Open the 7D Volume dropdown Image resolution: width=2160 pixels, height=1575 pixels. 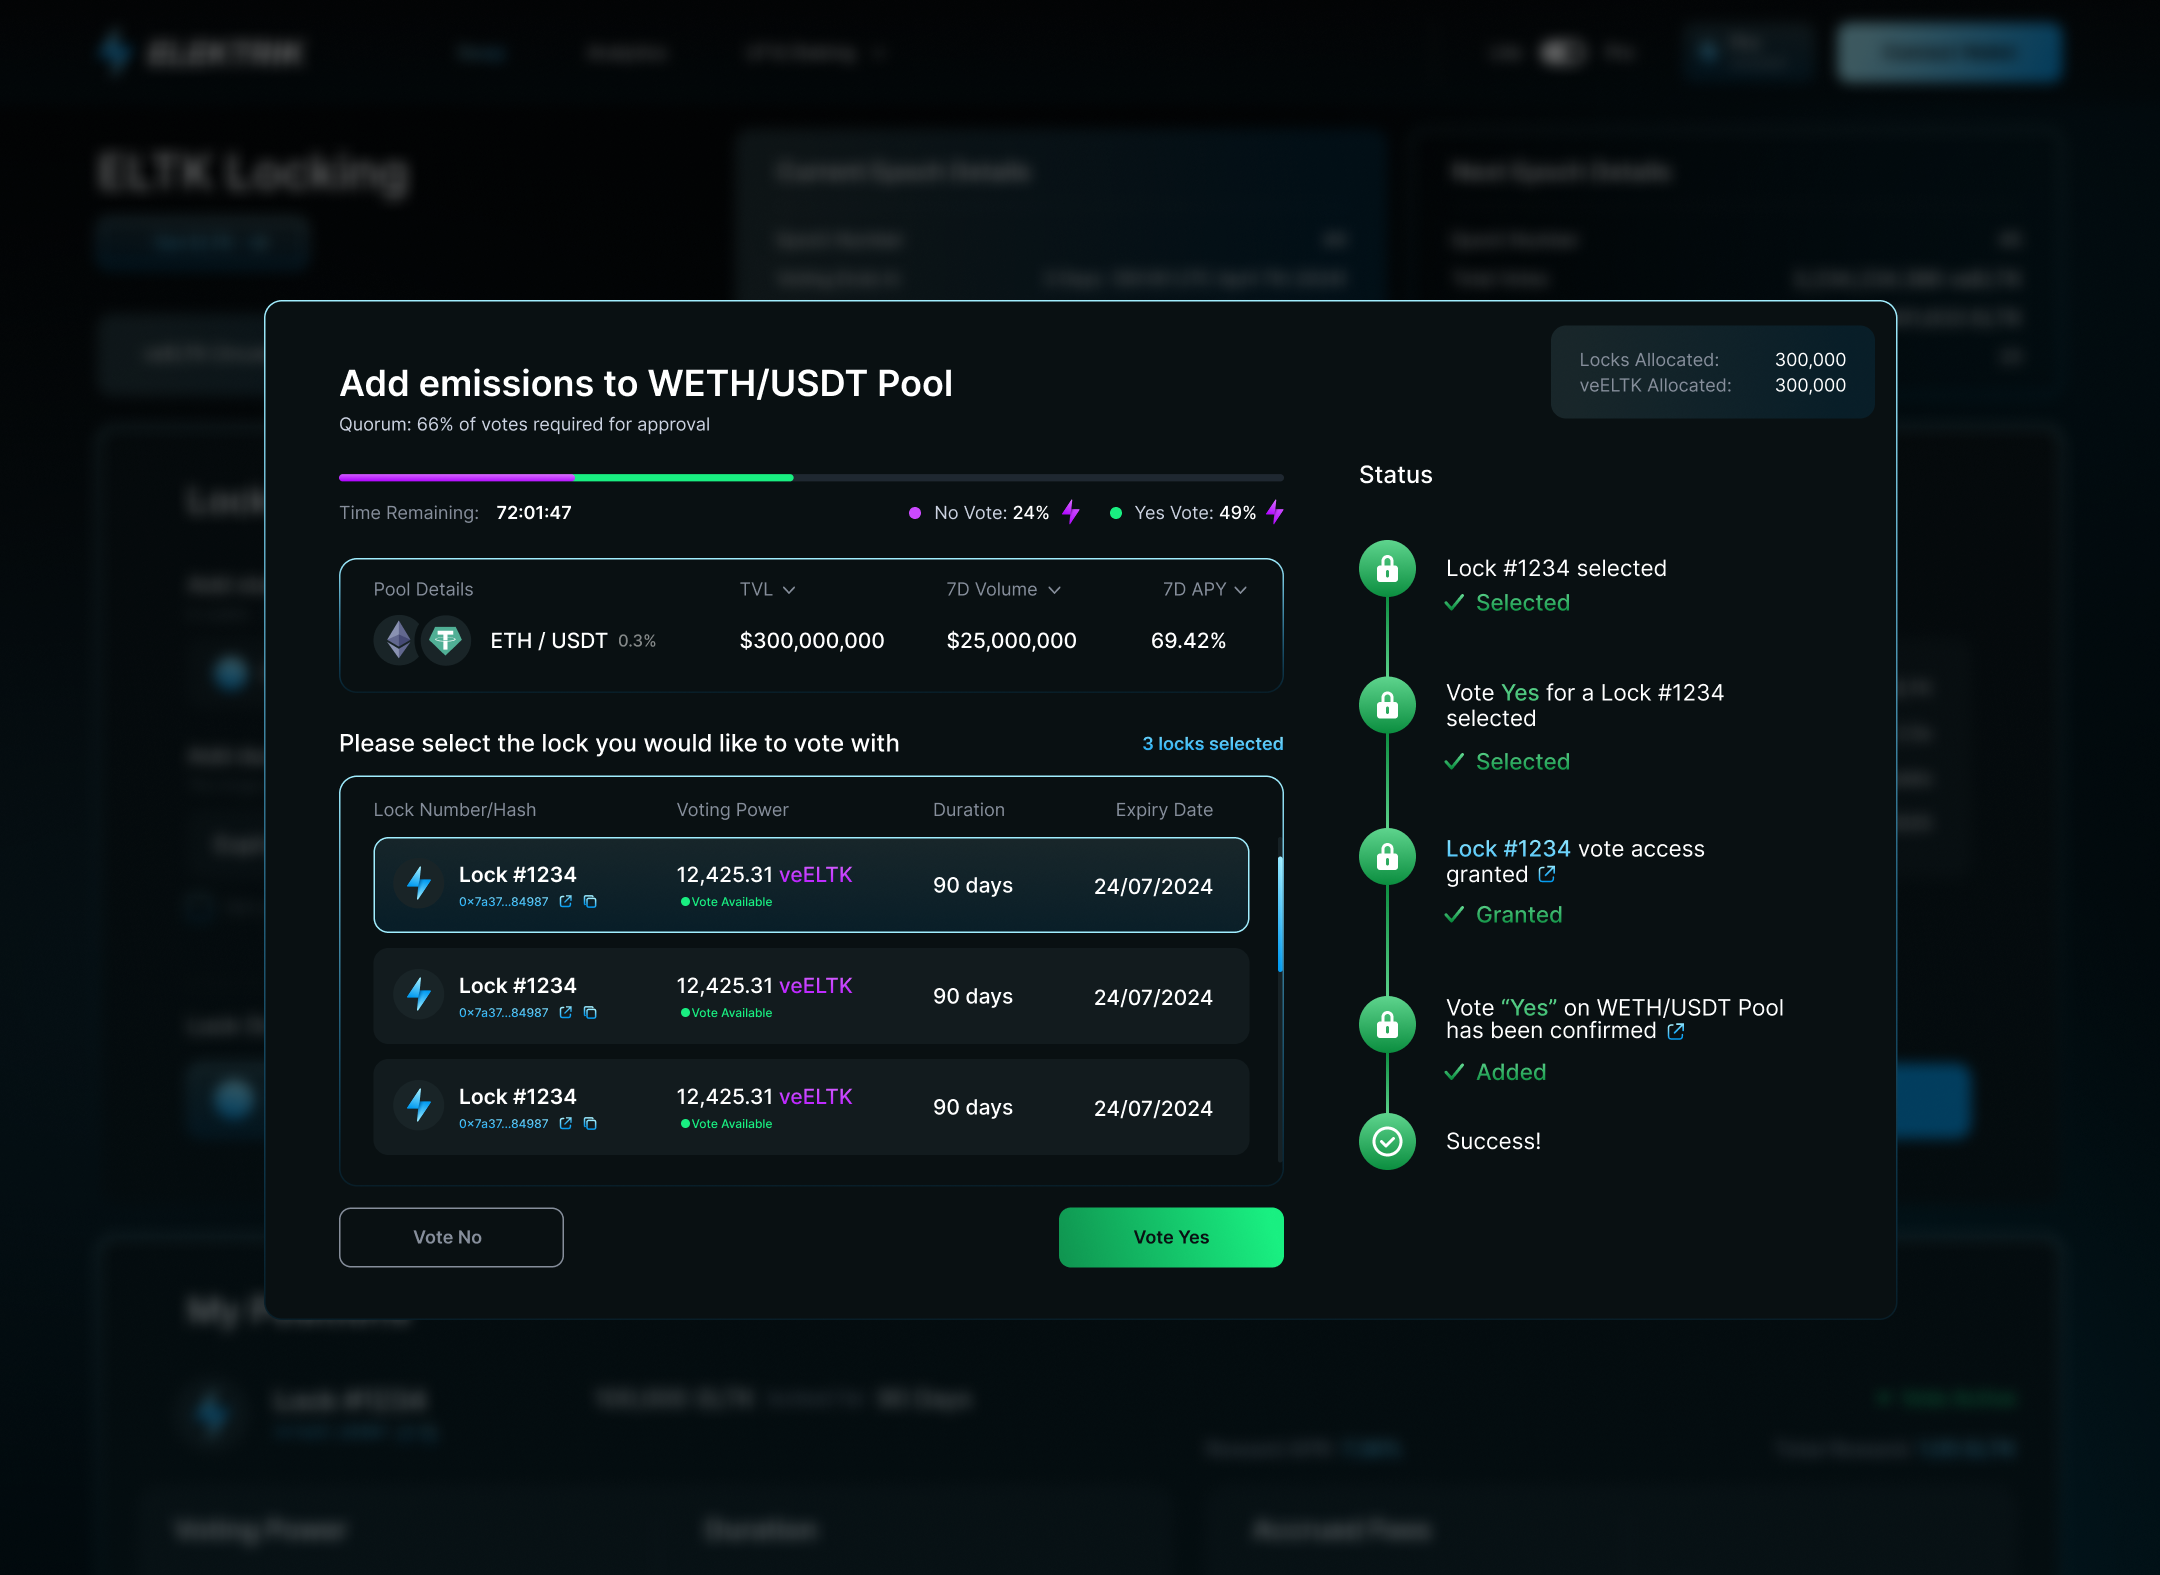click(x=1054, y=590)
